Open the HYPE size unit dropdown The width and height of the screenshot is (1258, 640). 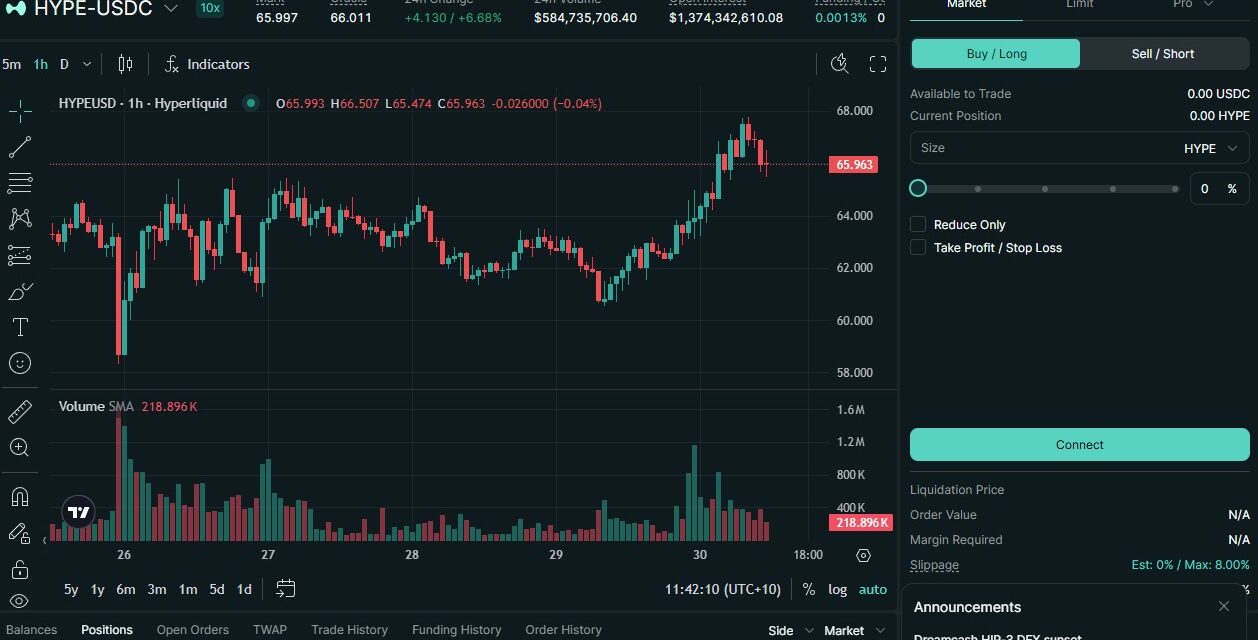point(1210,148)
